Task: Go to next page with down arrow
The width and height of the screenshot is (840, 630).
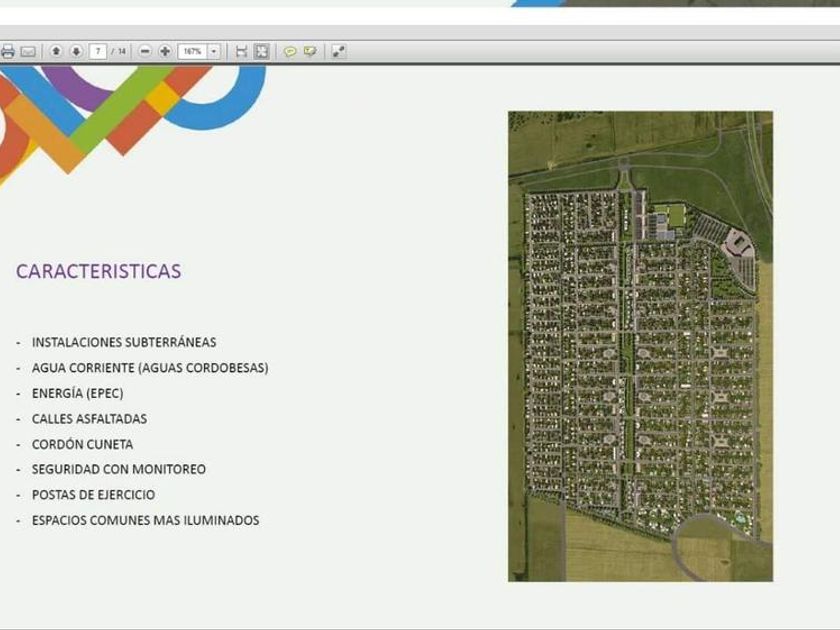Action: [76, 51]
